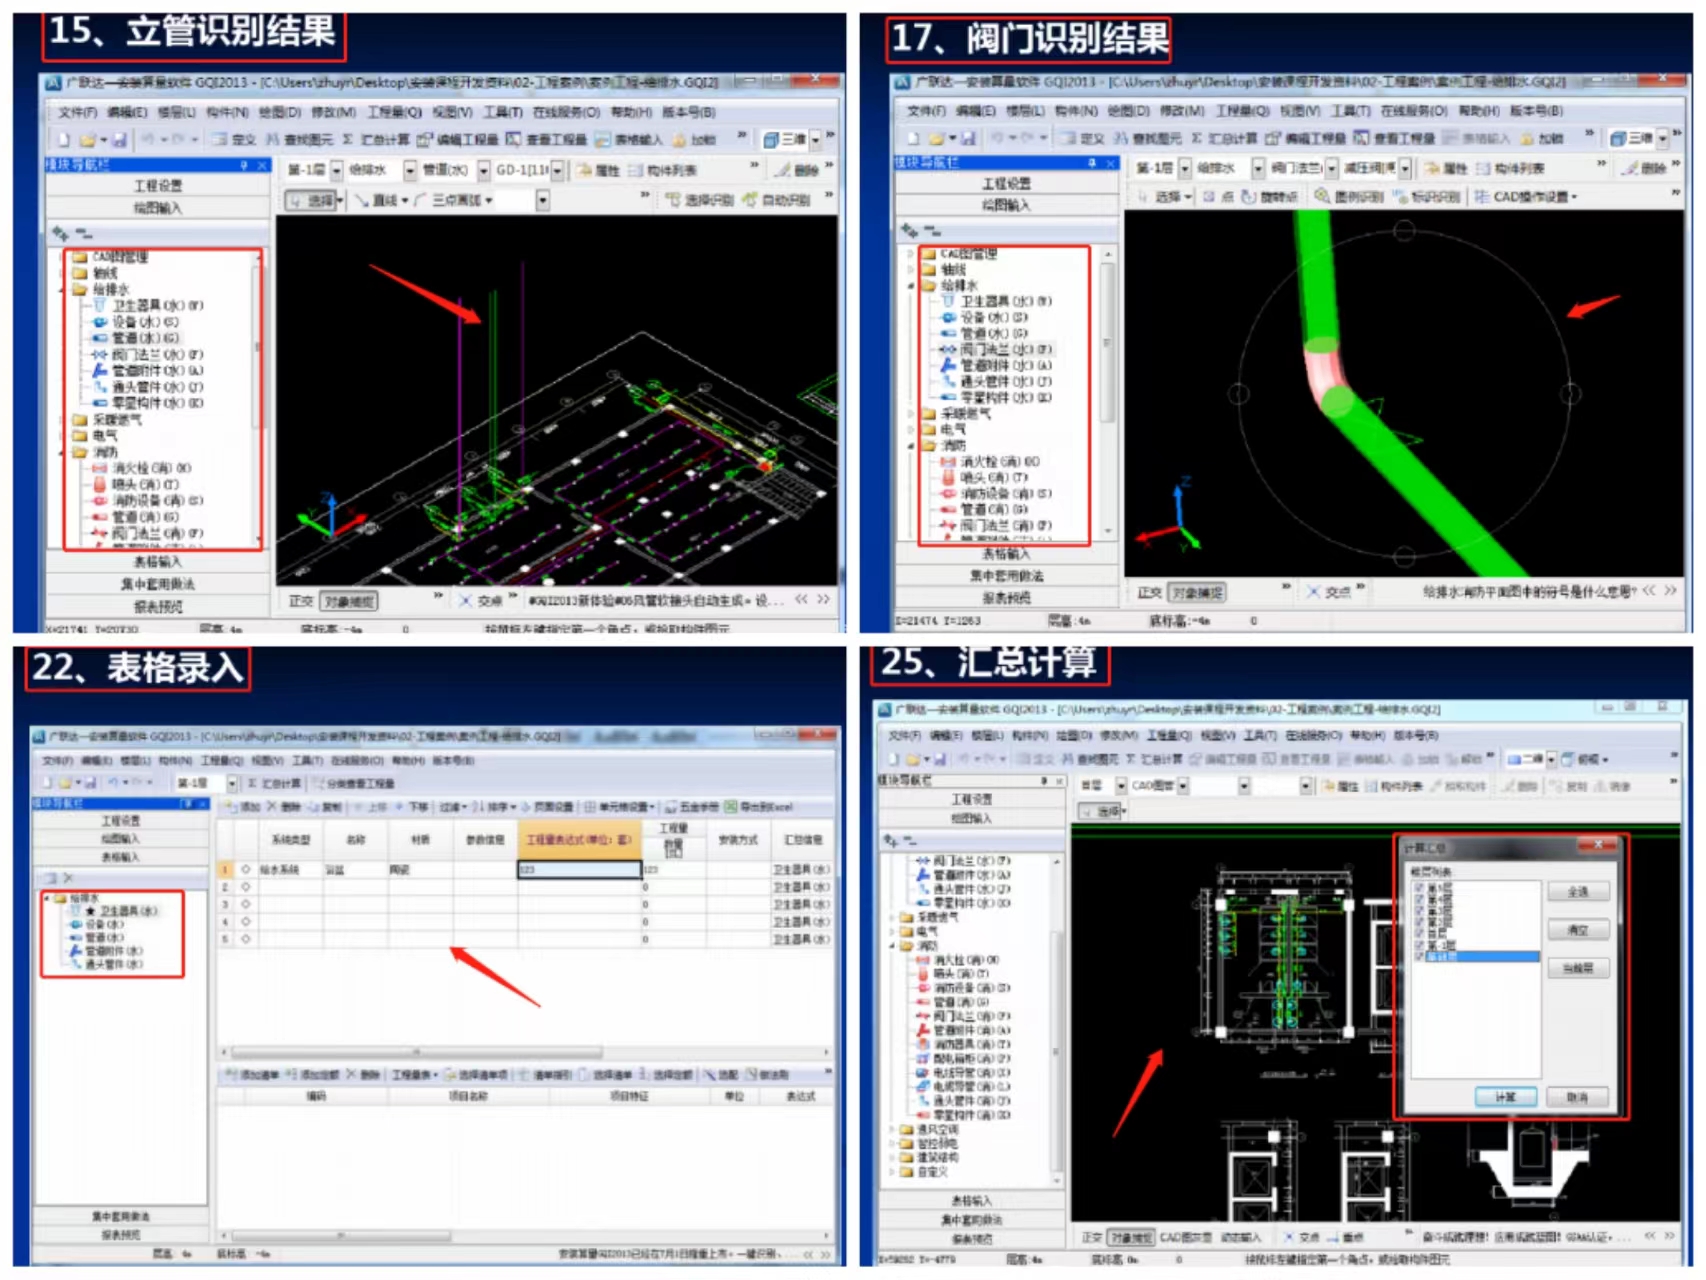Open the 管道(水) type dropdown in 立管识别结果 window
The height and width of the screenshot is (1280, 1706).
pyautogui.click(x=483, y=170)
